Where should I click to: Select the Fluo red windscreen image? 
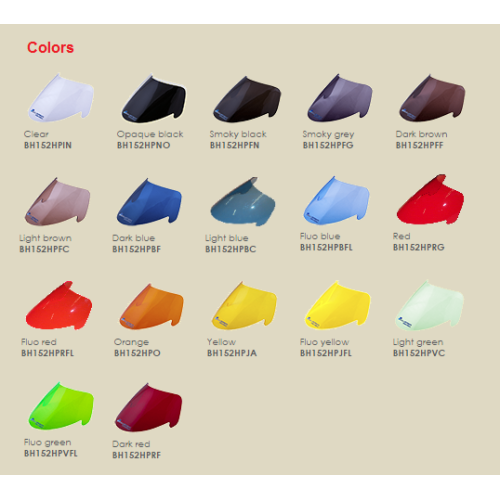point(59,306)
